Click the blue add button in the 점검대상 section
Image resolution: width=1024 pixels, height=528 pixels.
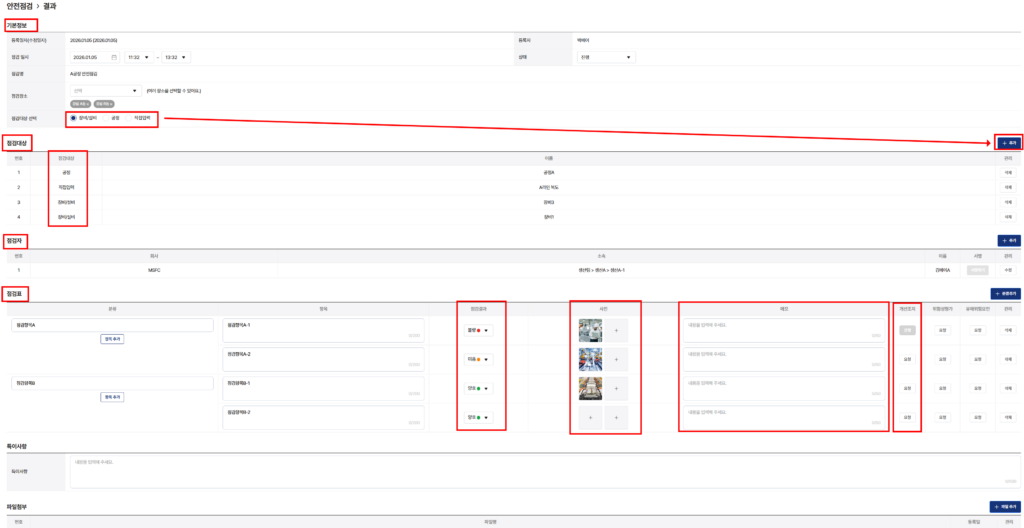click(x=1008, y=142)
